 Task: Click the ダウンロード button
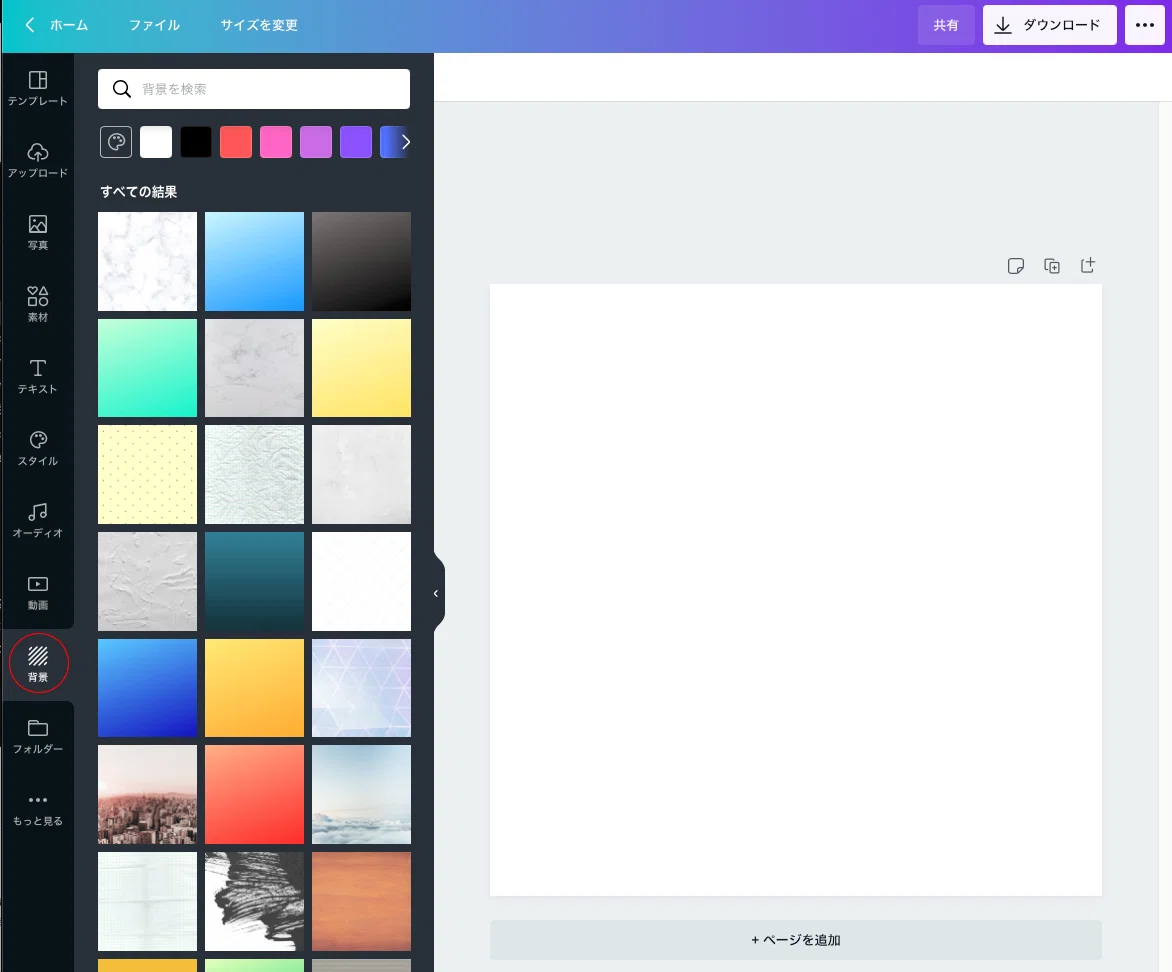tap(1049, 25)
